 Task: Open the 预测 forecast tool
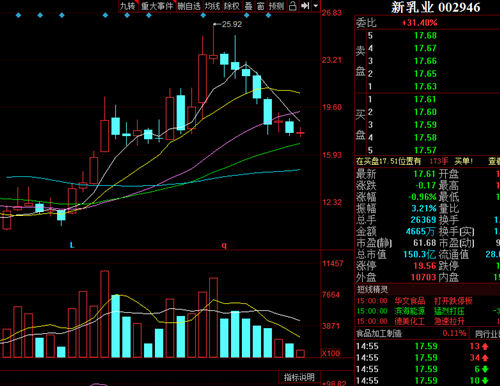point(276,6)
